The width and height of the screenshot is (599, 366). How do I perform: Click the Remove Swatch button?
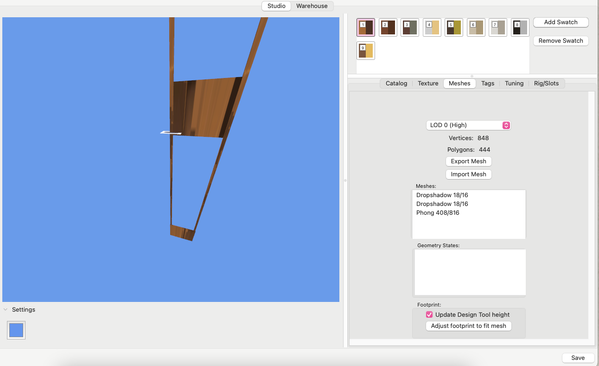point(561,40)
